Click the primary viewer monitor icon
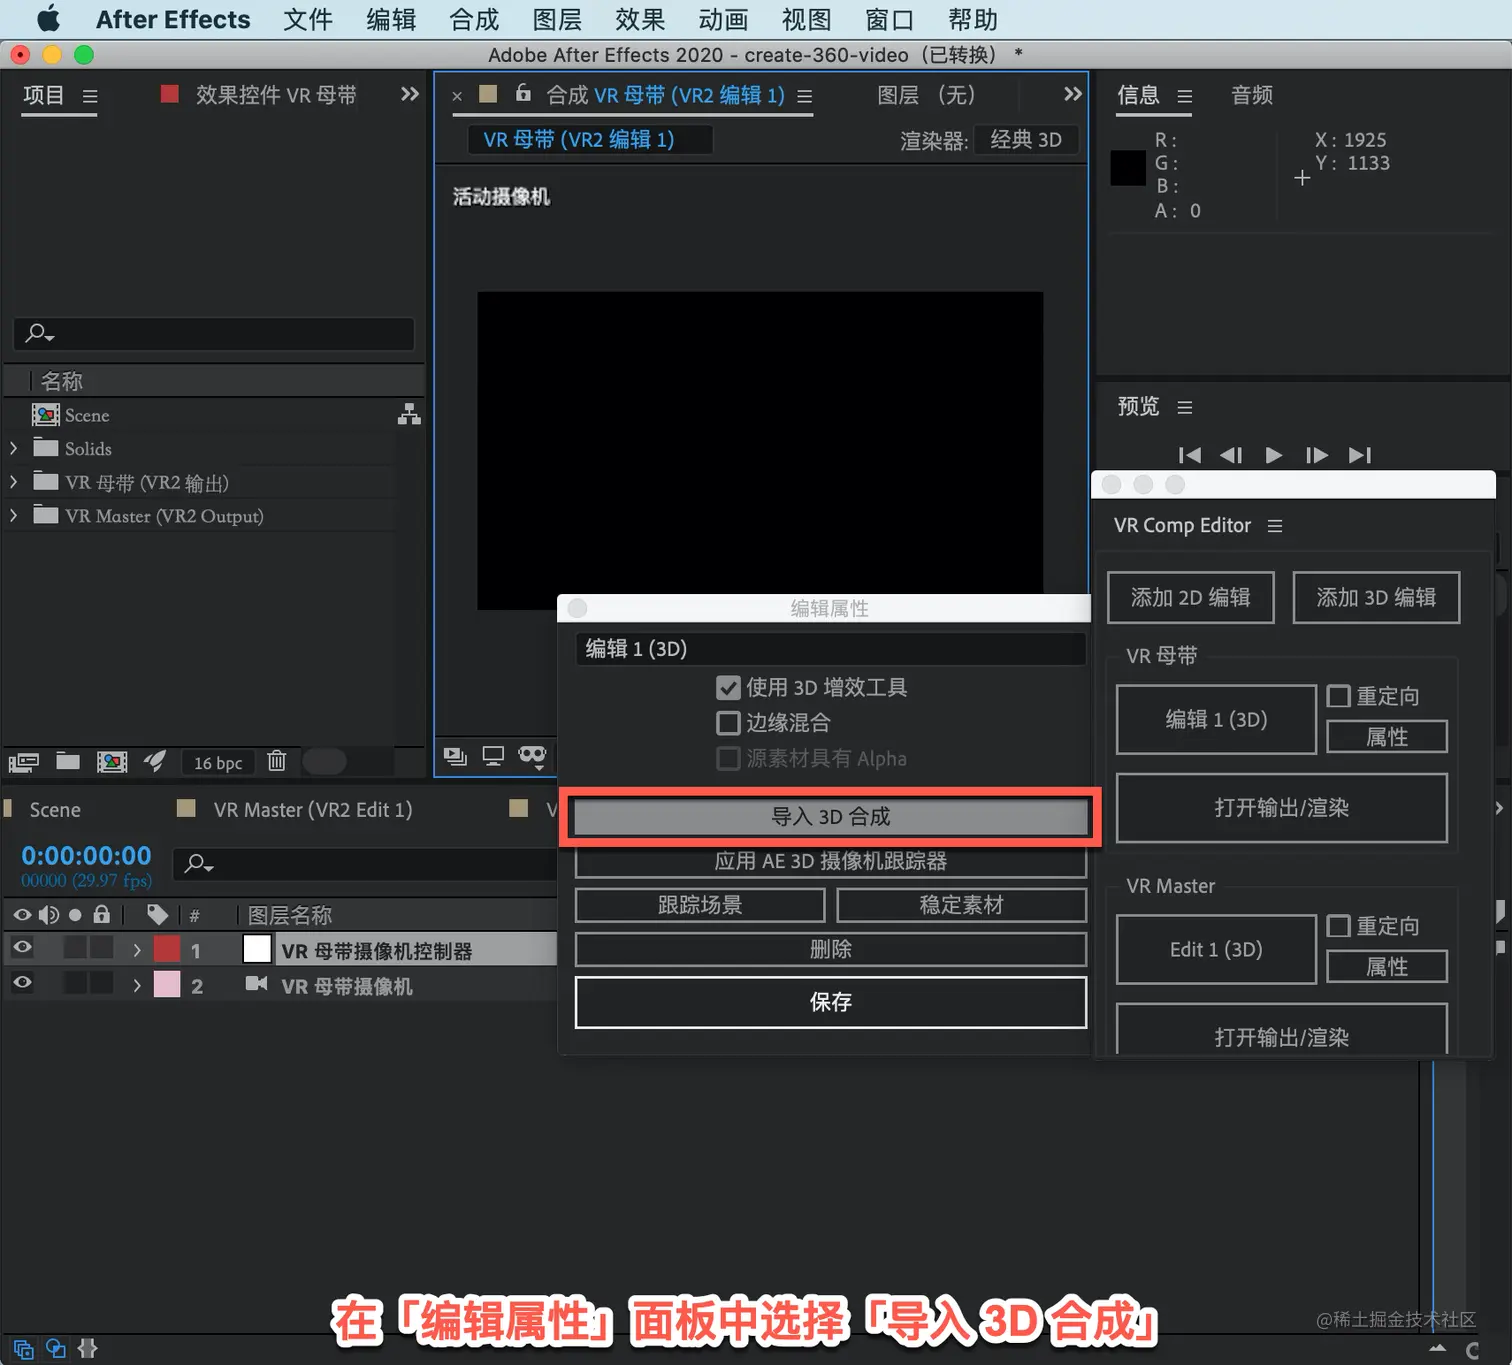The image size is (1512, 1365). point(493,756)
